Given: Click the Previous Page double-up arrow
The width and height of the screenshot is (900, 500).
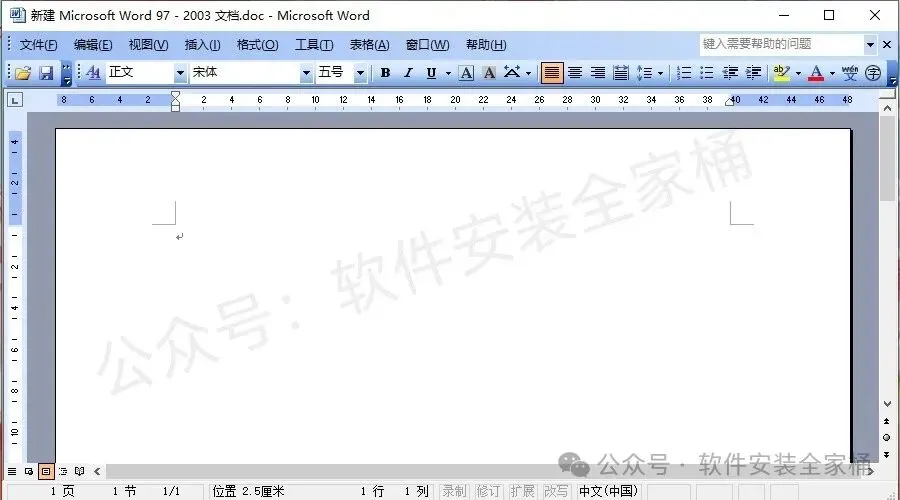Looking at the screenshot, I should (887, 421).
